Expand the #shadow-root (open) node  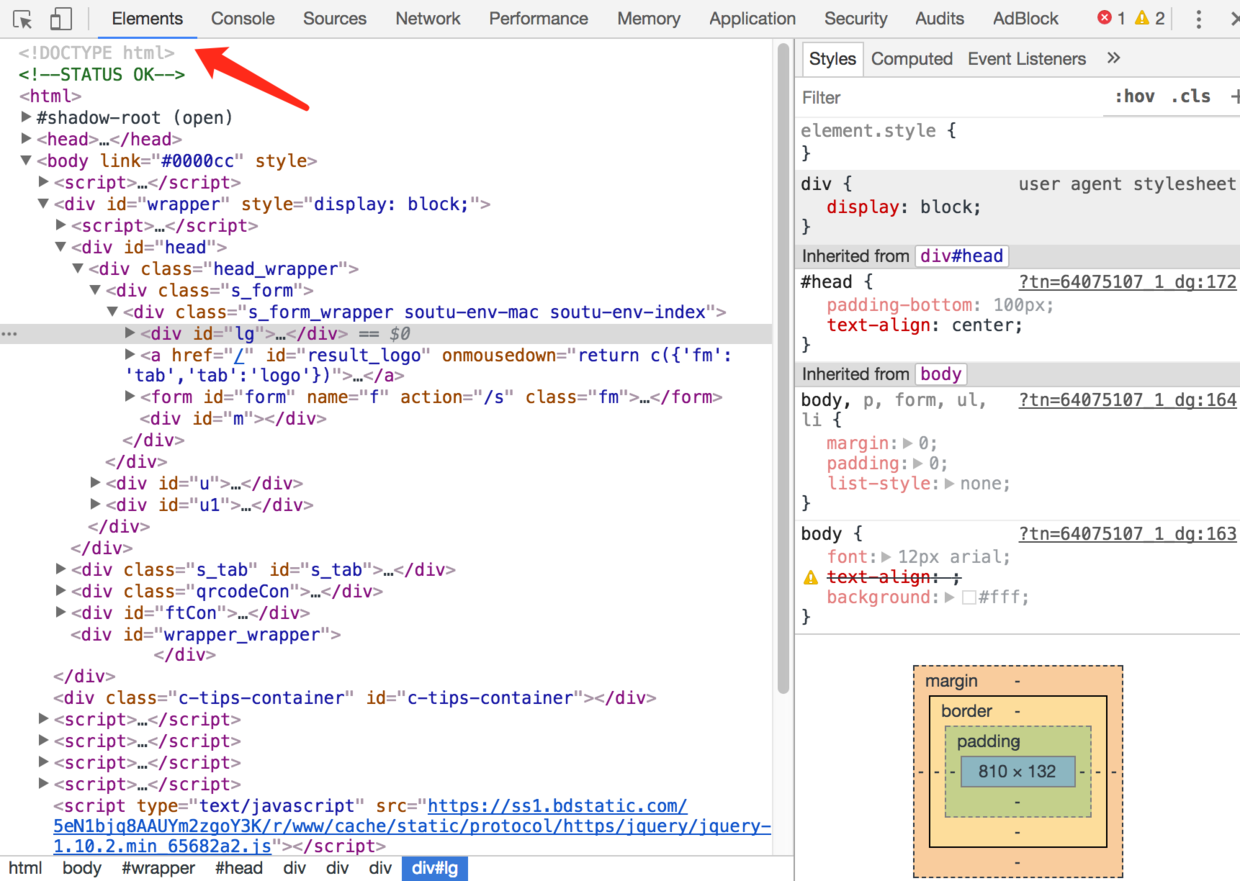(x=27, y=118)
